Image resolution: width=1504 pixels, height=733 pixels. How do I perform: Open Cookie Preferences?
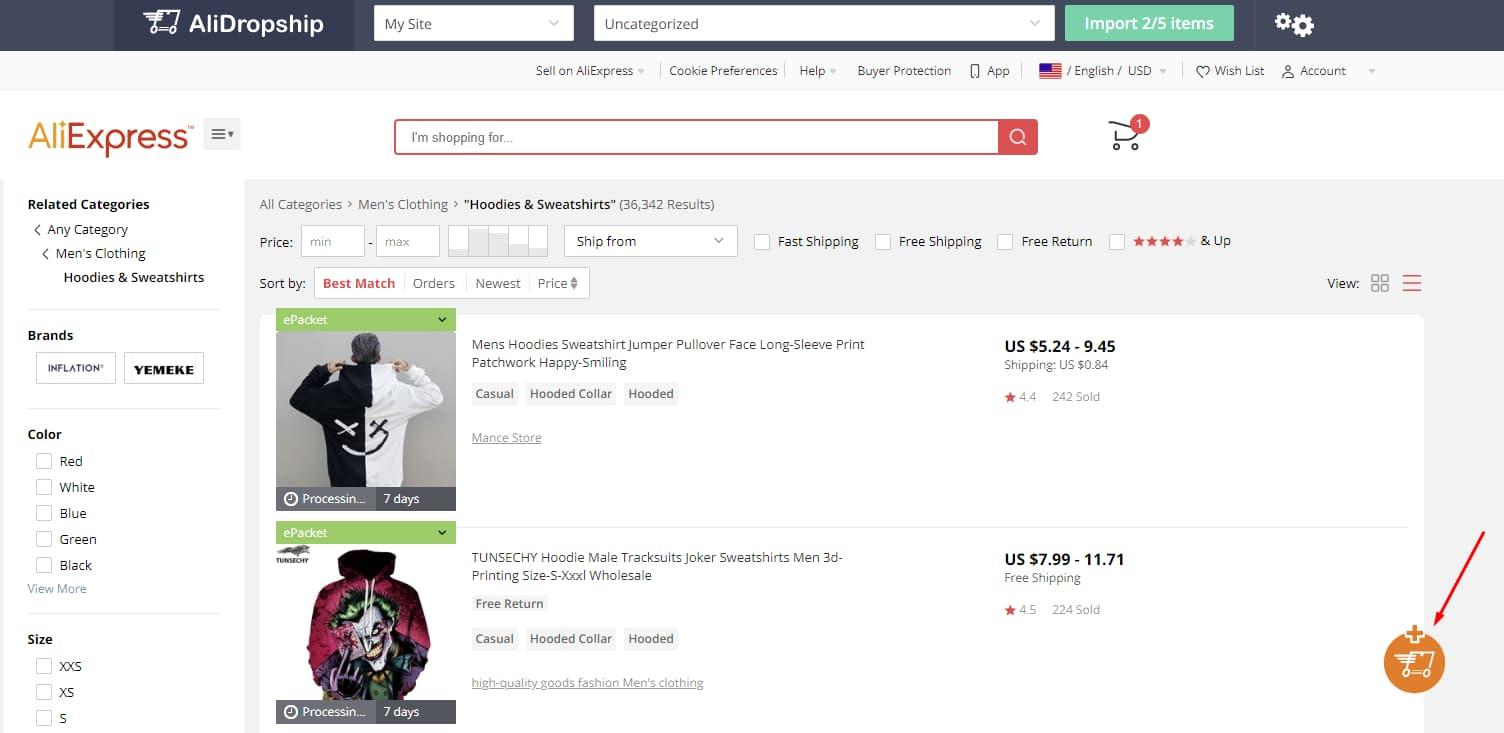[x=723, y=71]
